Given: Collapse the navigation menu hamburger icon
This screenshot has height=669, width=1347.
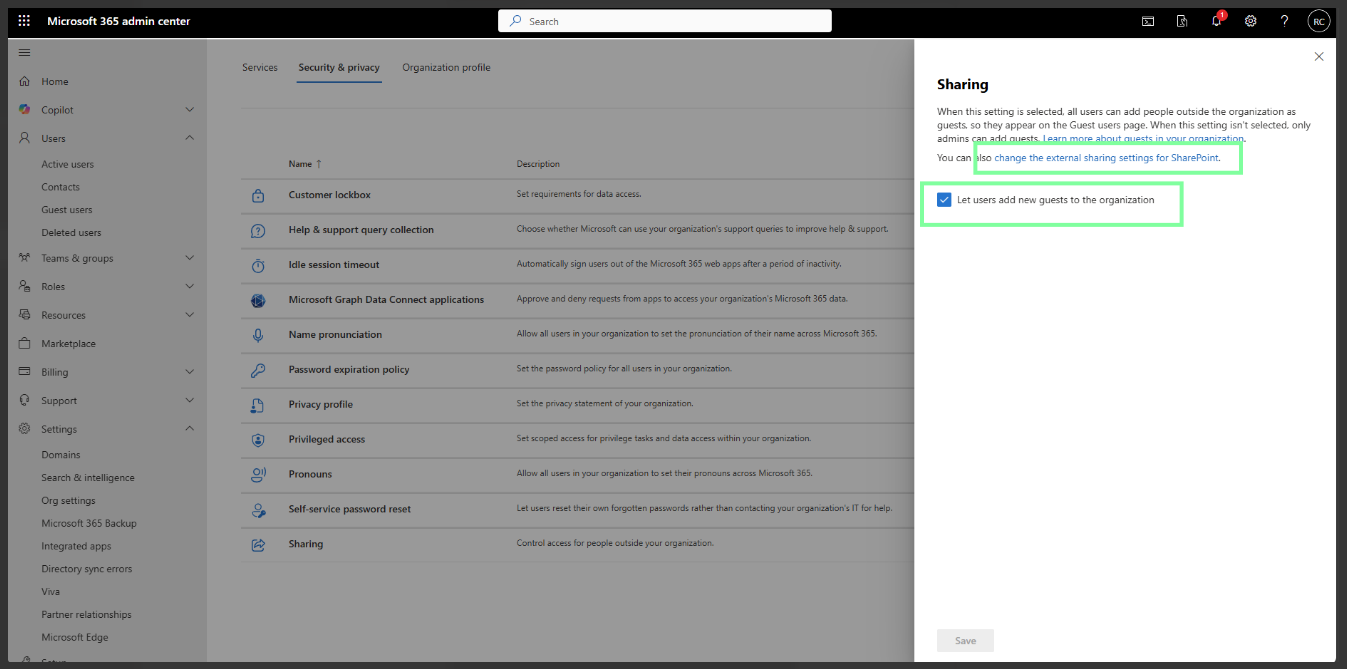Looking at the screenshot, I should pos(24,52).
